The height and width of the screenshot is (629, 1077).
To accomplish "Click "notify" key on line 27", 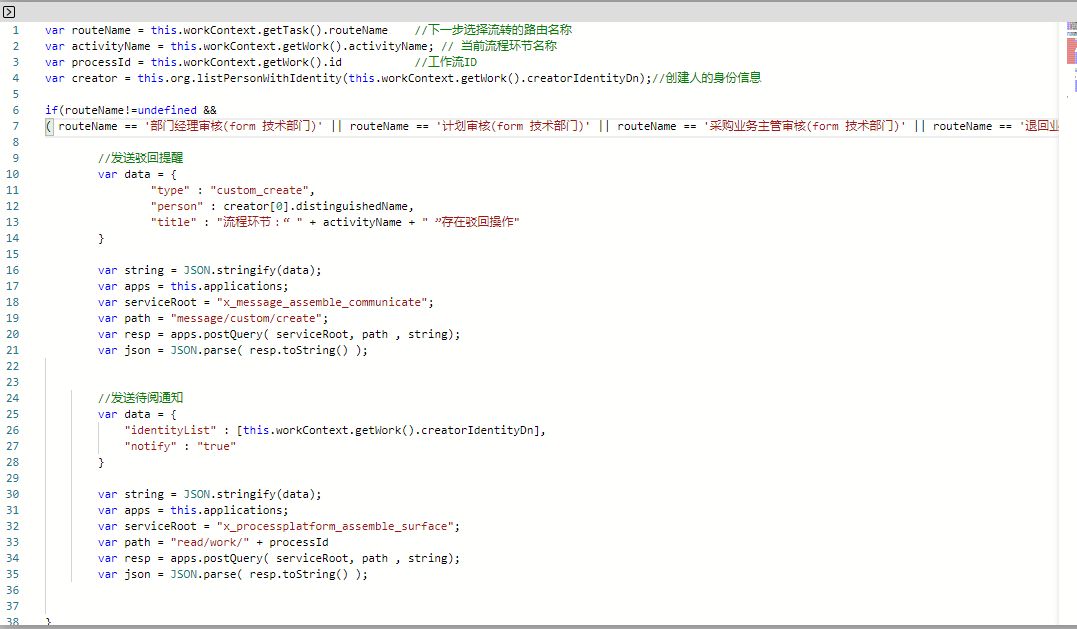I will point(150,446).
